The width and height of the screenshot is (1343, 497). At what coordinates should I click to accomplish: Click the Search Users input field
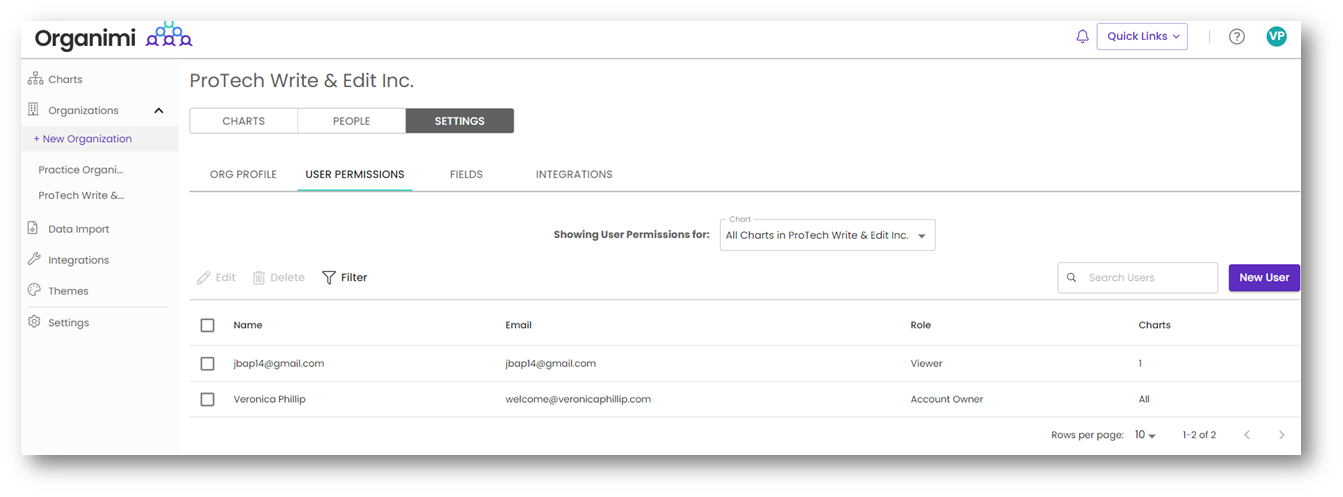pos(1146,278)
